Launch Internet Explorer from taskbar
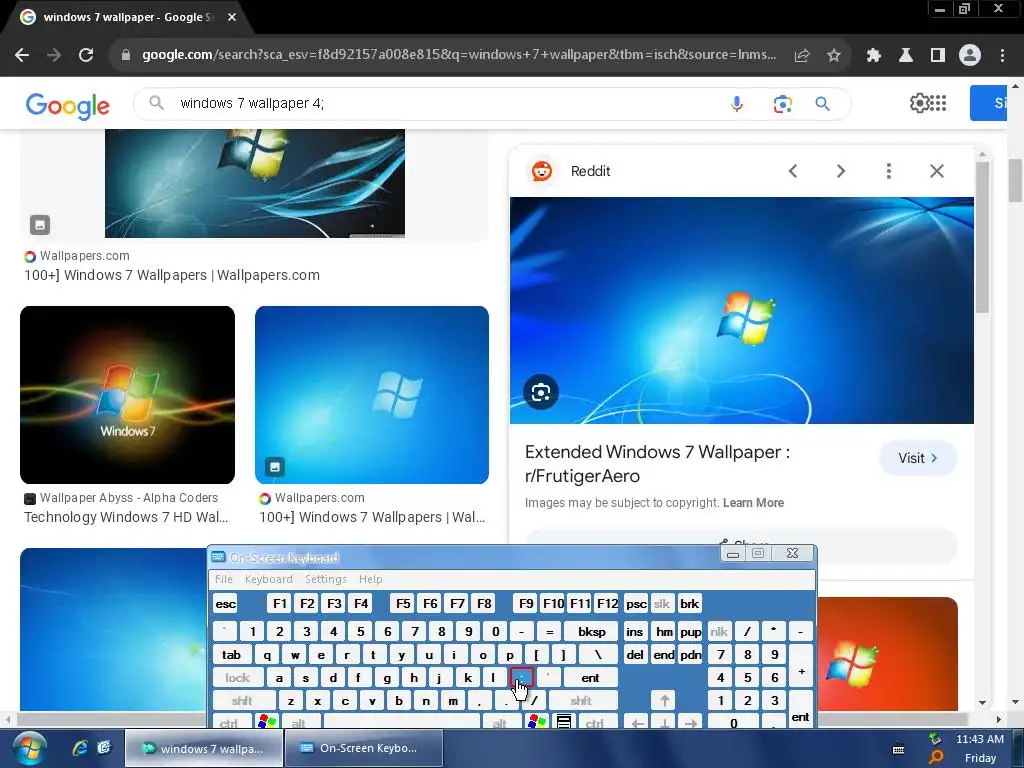 (80, 748)
